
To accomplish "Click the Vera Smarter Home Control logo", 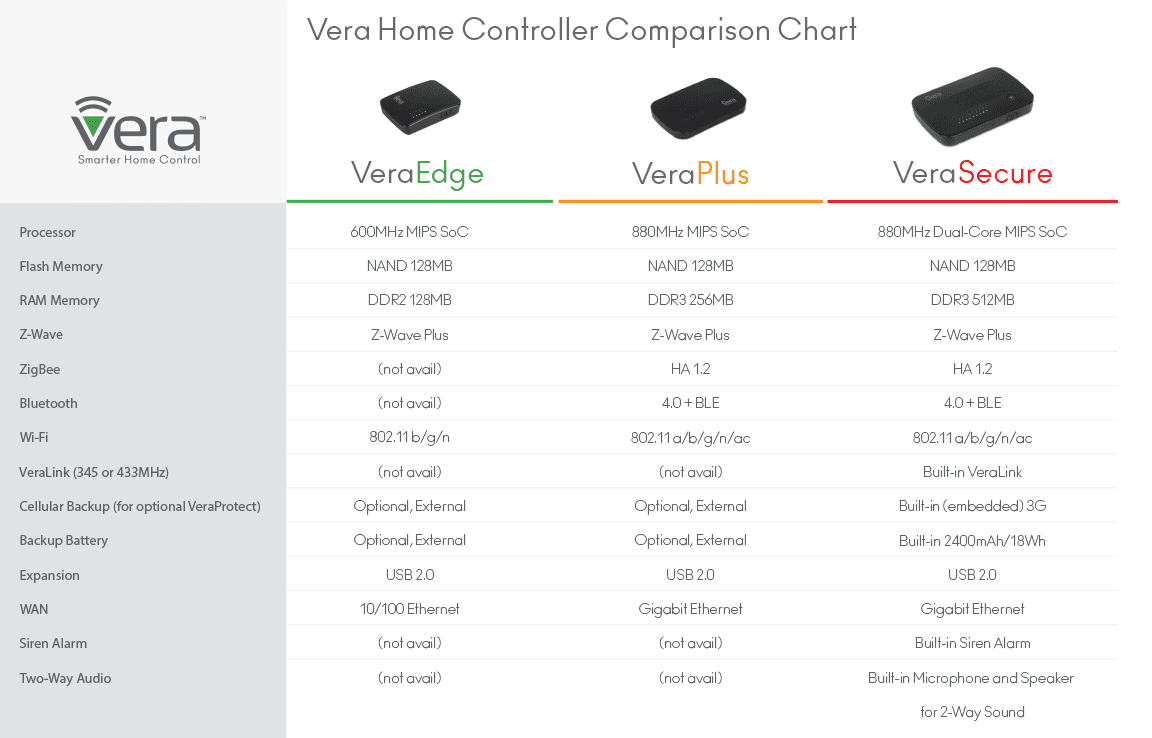I will 139,130.
